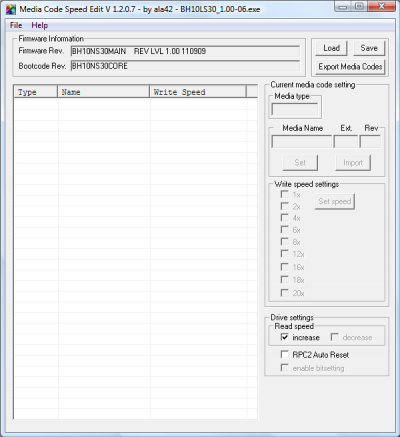Sort list by Type column header
400x437 pixels.
pyautogui.click(x=36, y=92)
